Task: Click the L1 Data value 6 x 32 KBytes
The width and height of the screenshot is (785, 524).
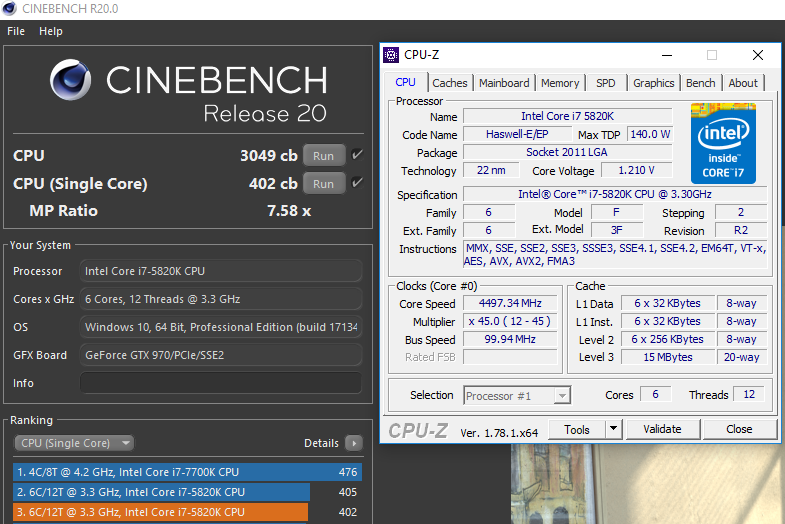Action: (x=668, y=303)
